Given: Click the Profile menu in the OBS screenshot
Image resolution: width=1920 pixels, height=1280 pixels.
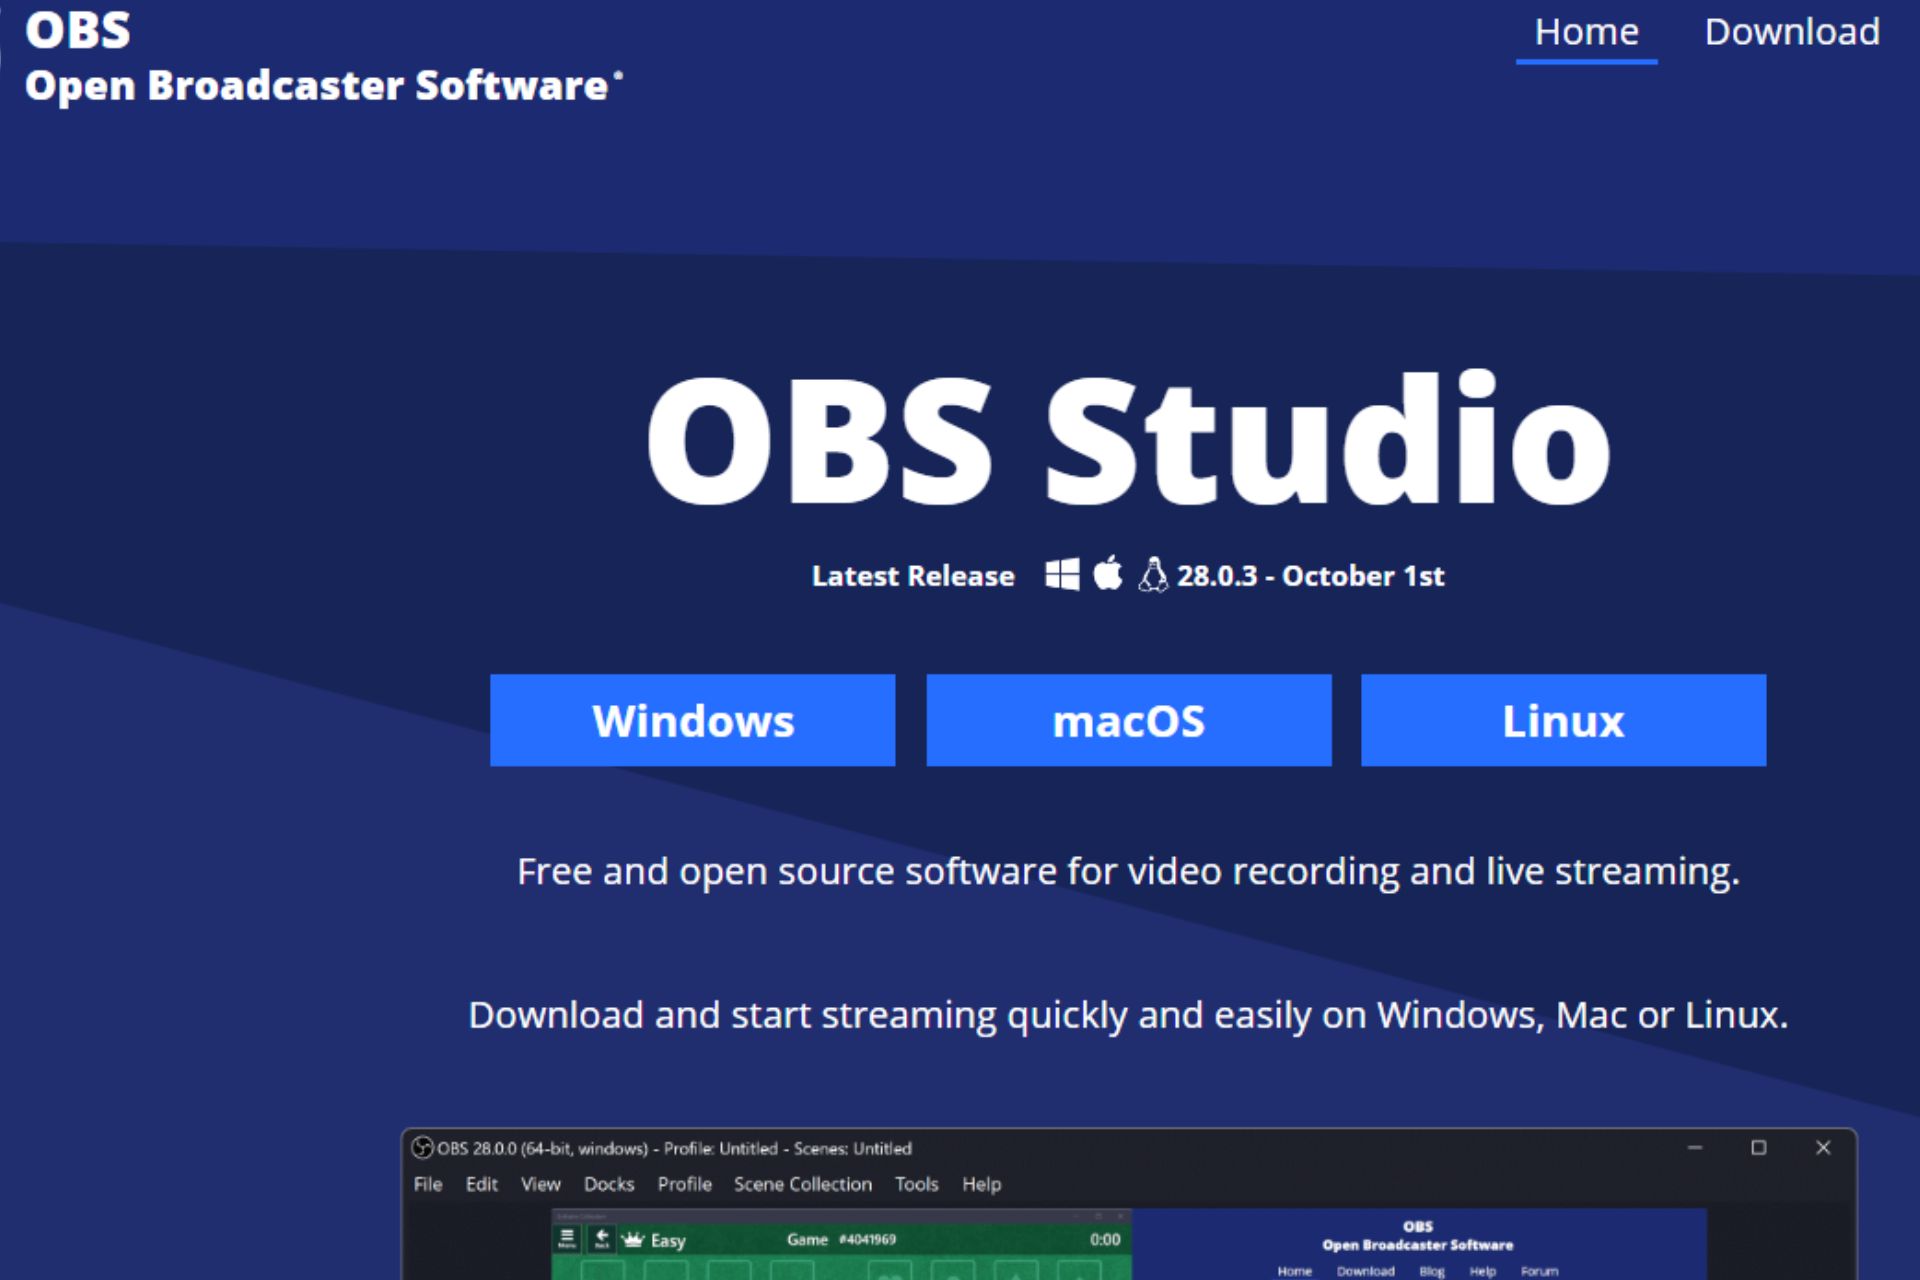Looking at the screenshot, I should click(x=685, y=1184).
